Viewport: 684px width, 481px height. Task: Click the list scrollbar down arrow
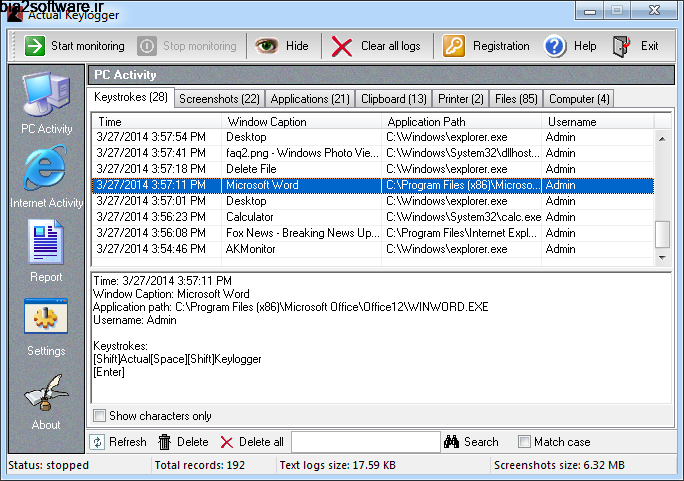[662, 258]
